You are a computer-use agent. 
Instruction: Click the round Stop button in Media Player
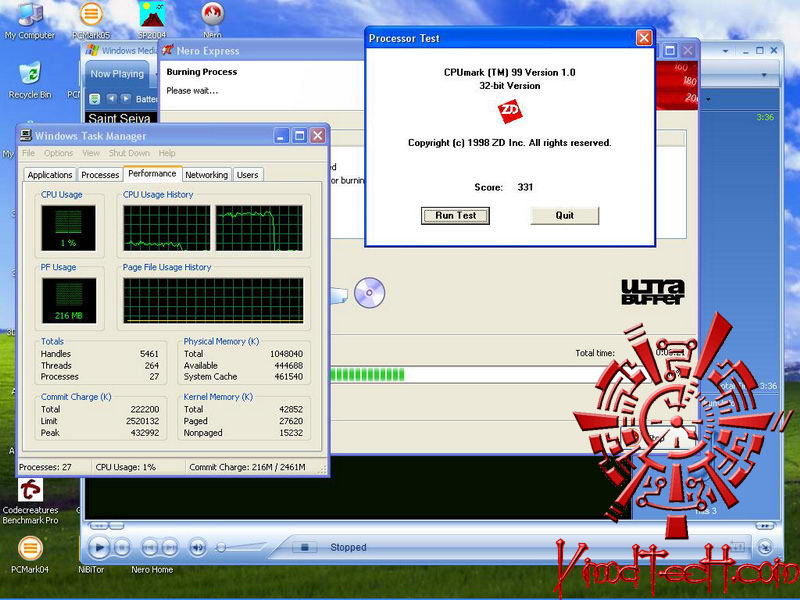pyautogui.click(x=122, y=548)
